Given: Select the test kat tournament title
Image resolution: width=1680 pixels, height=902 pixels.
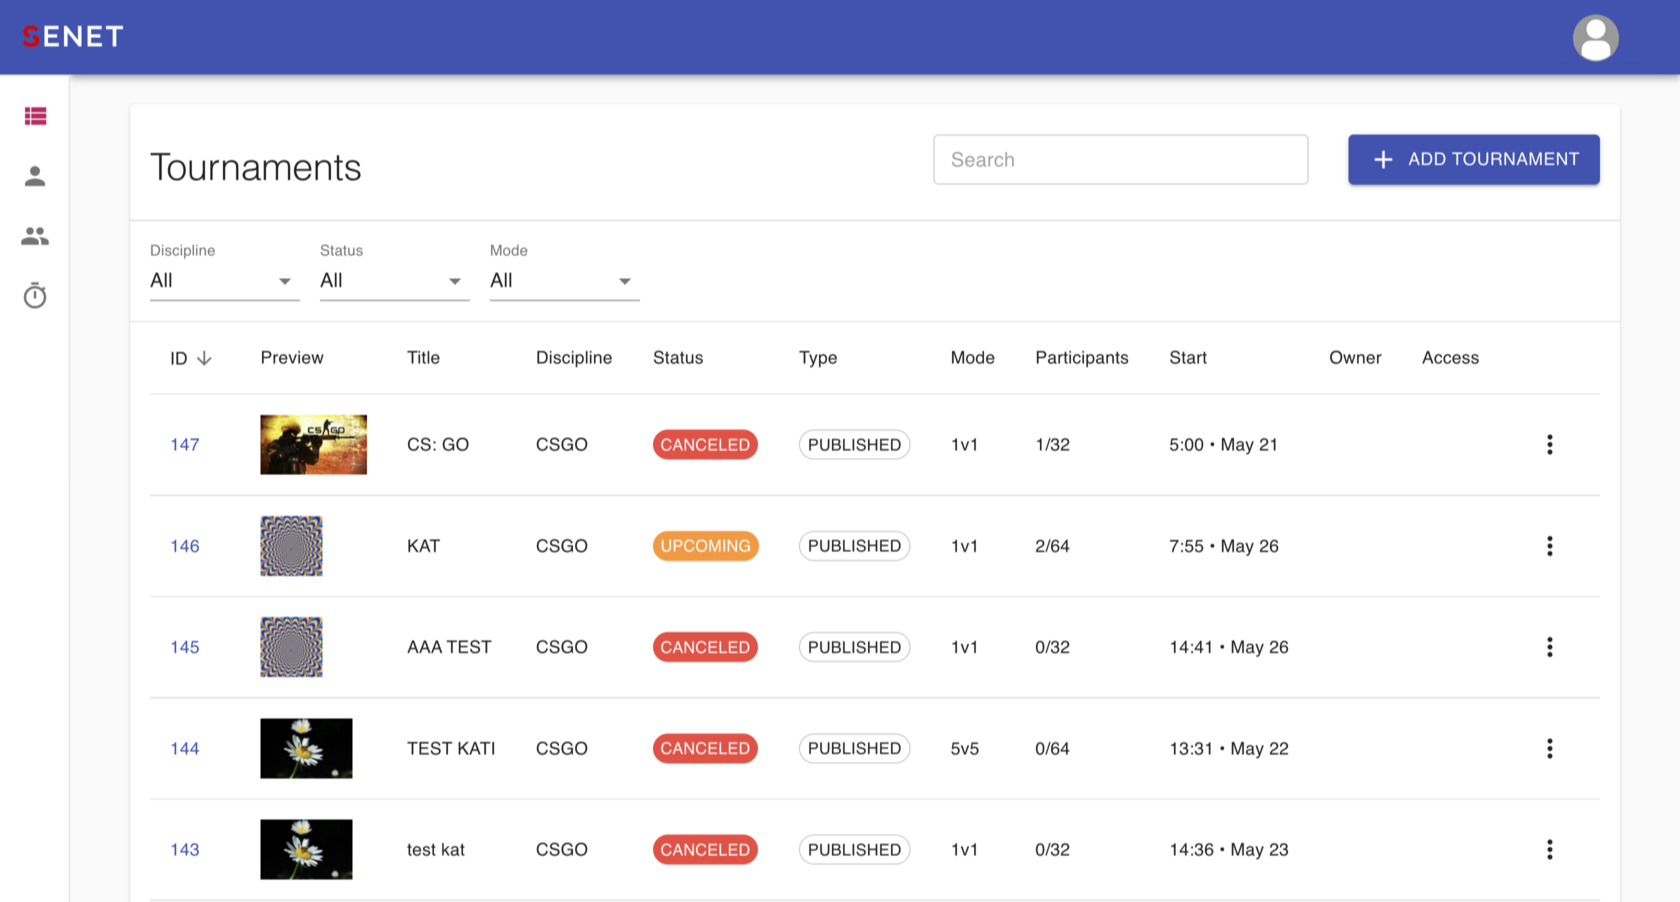Looking at the screenshot, I should 436,849.
